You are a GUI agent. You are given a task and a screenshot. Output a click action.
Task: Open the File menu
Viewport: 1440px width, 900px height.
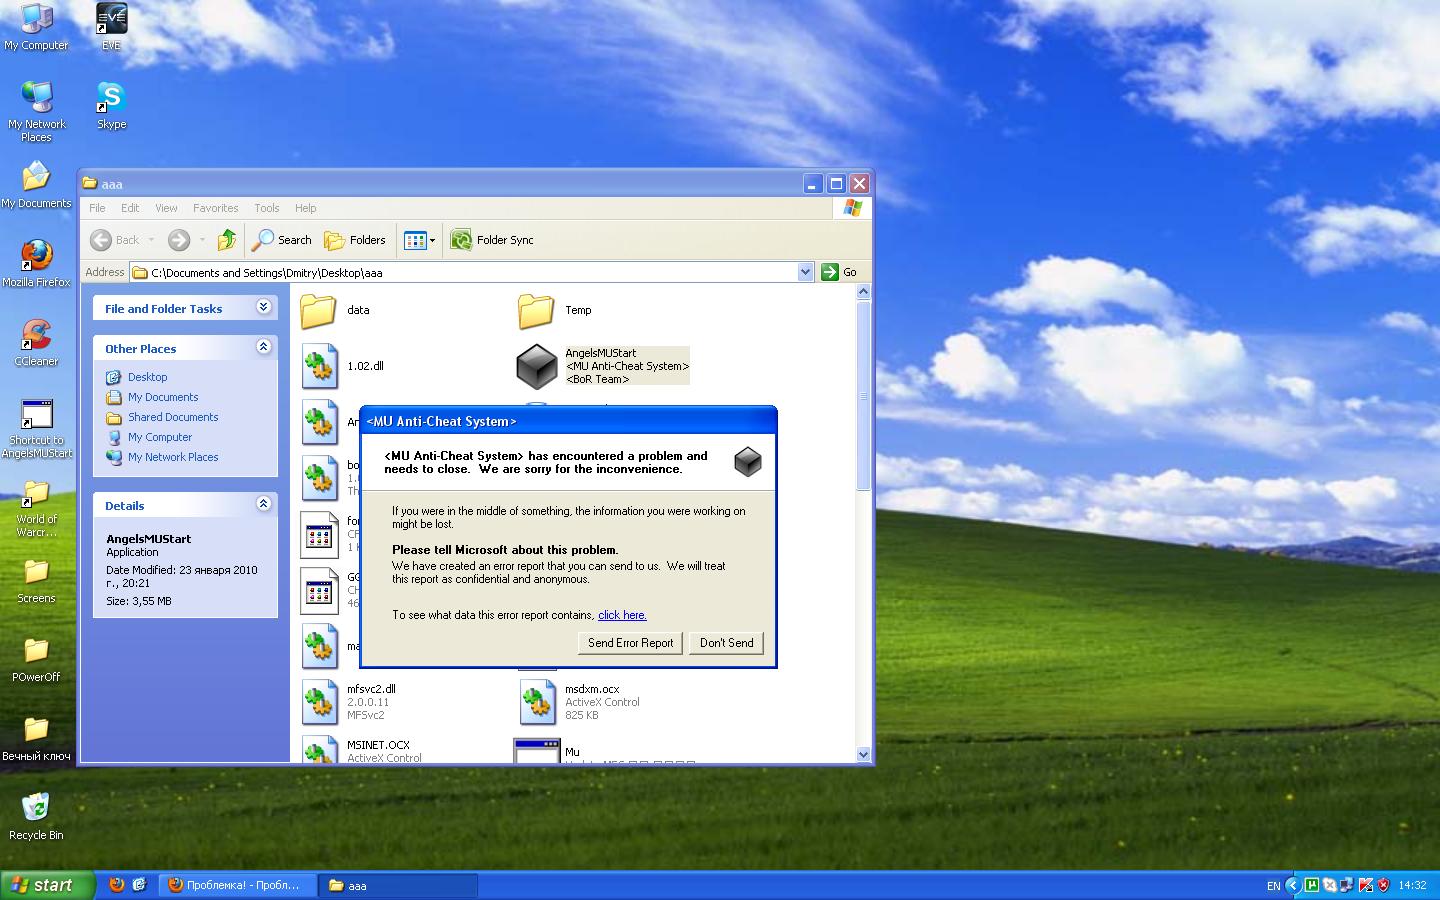pyautogui.click(x=97, y=208)
